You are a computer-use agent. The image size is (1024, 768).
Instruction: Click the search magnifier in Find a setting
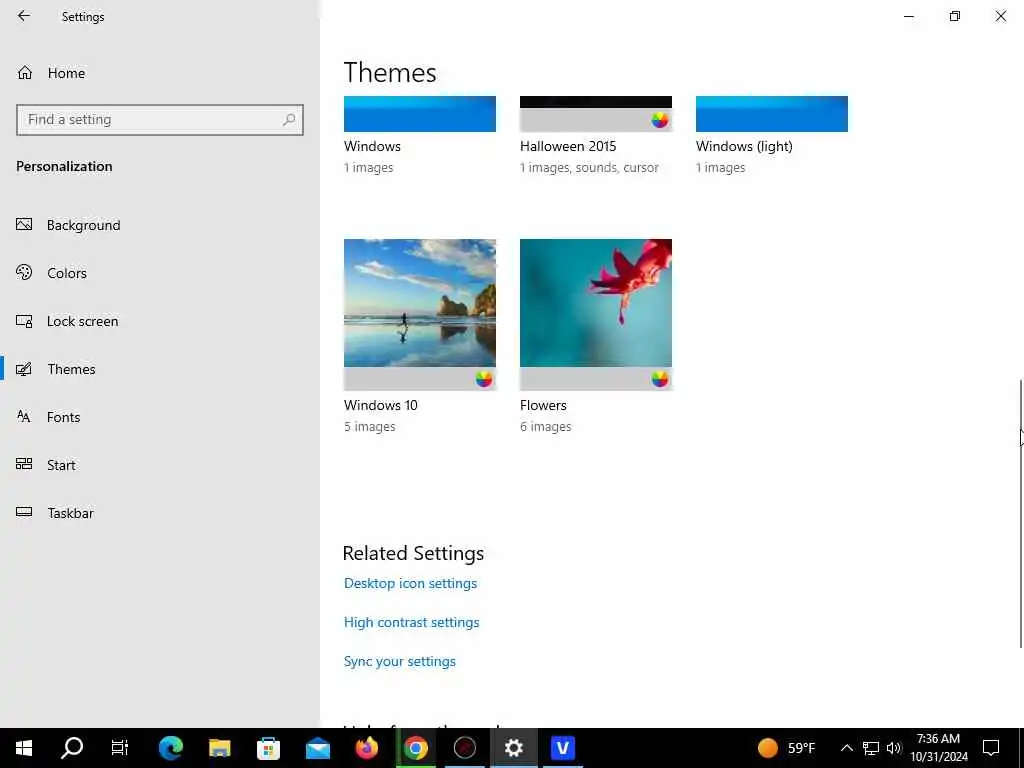289,120
